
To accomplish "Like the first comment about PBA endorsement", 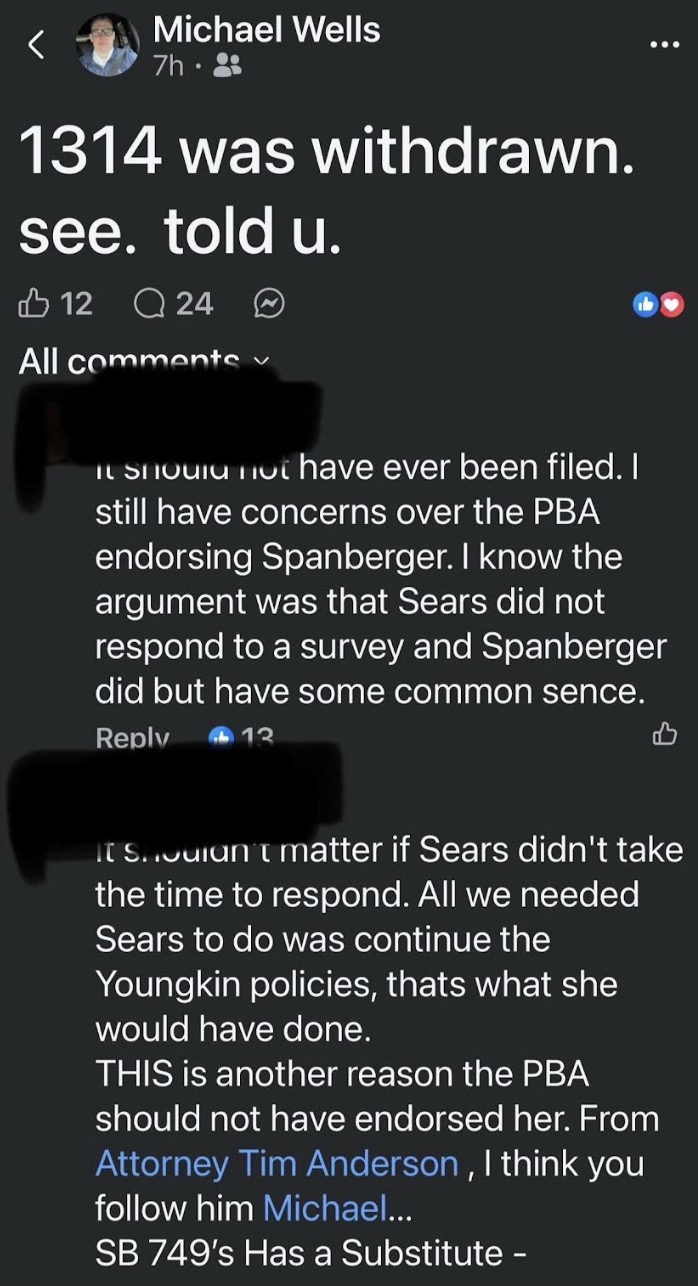I will tap(664, 738).
